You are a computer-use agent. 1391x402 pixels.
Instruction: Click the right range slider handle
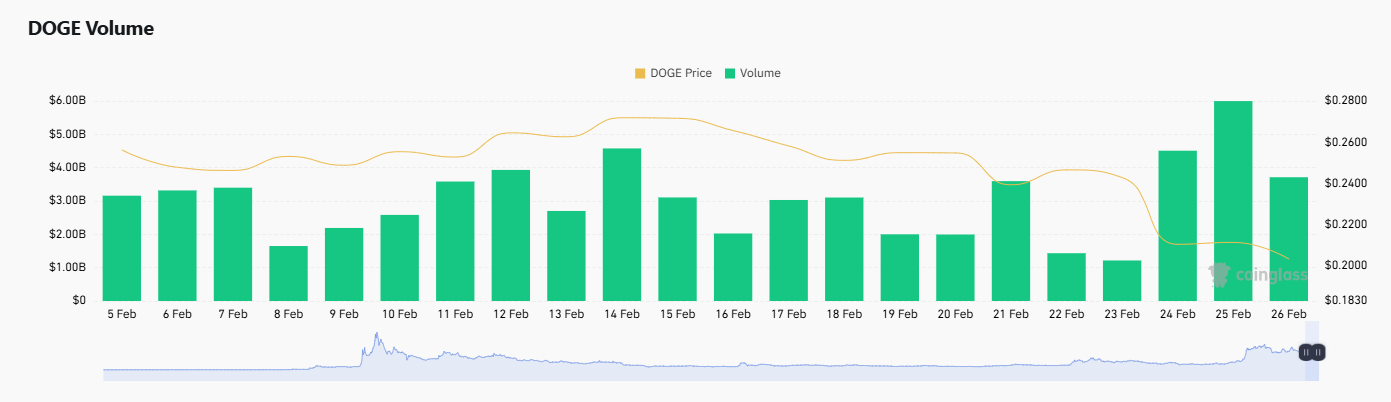1319,352
